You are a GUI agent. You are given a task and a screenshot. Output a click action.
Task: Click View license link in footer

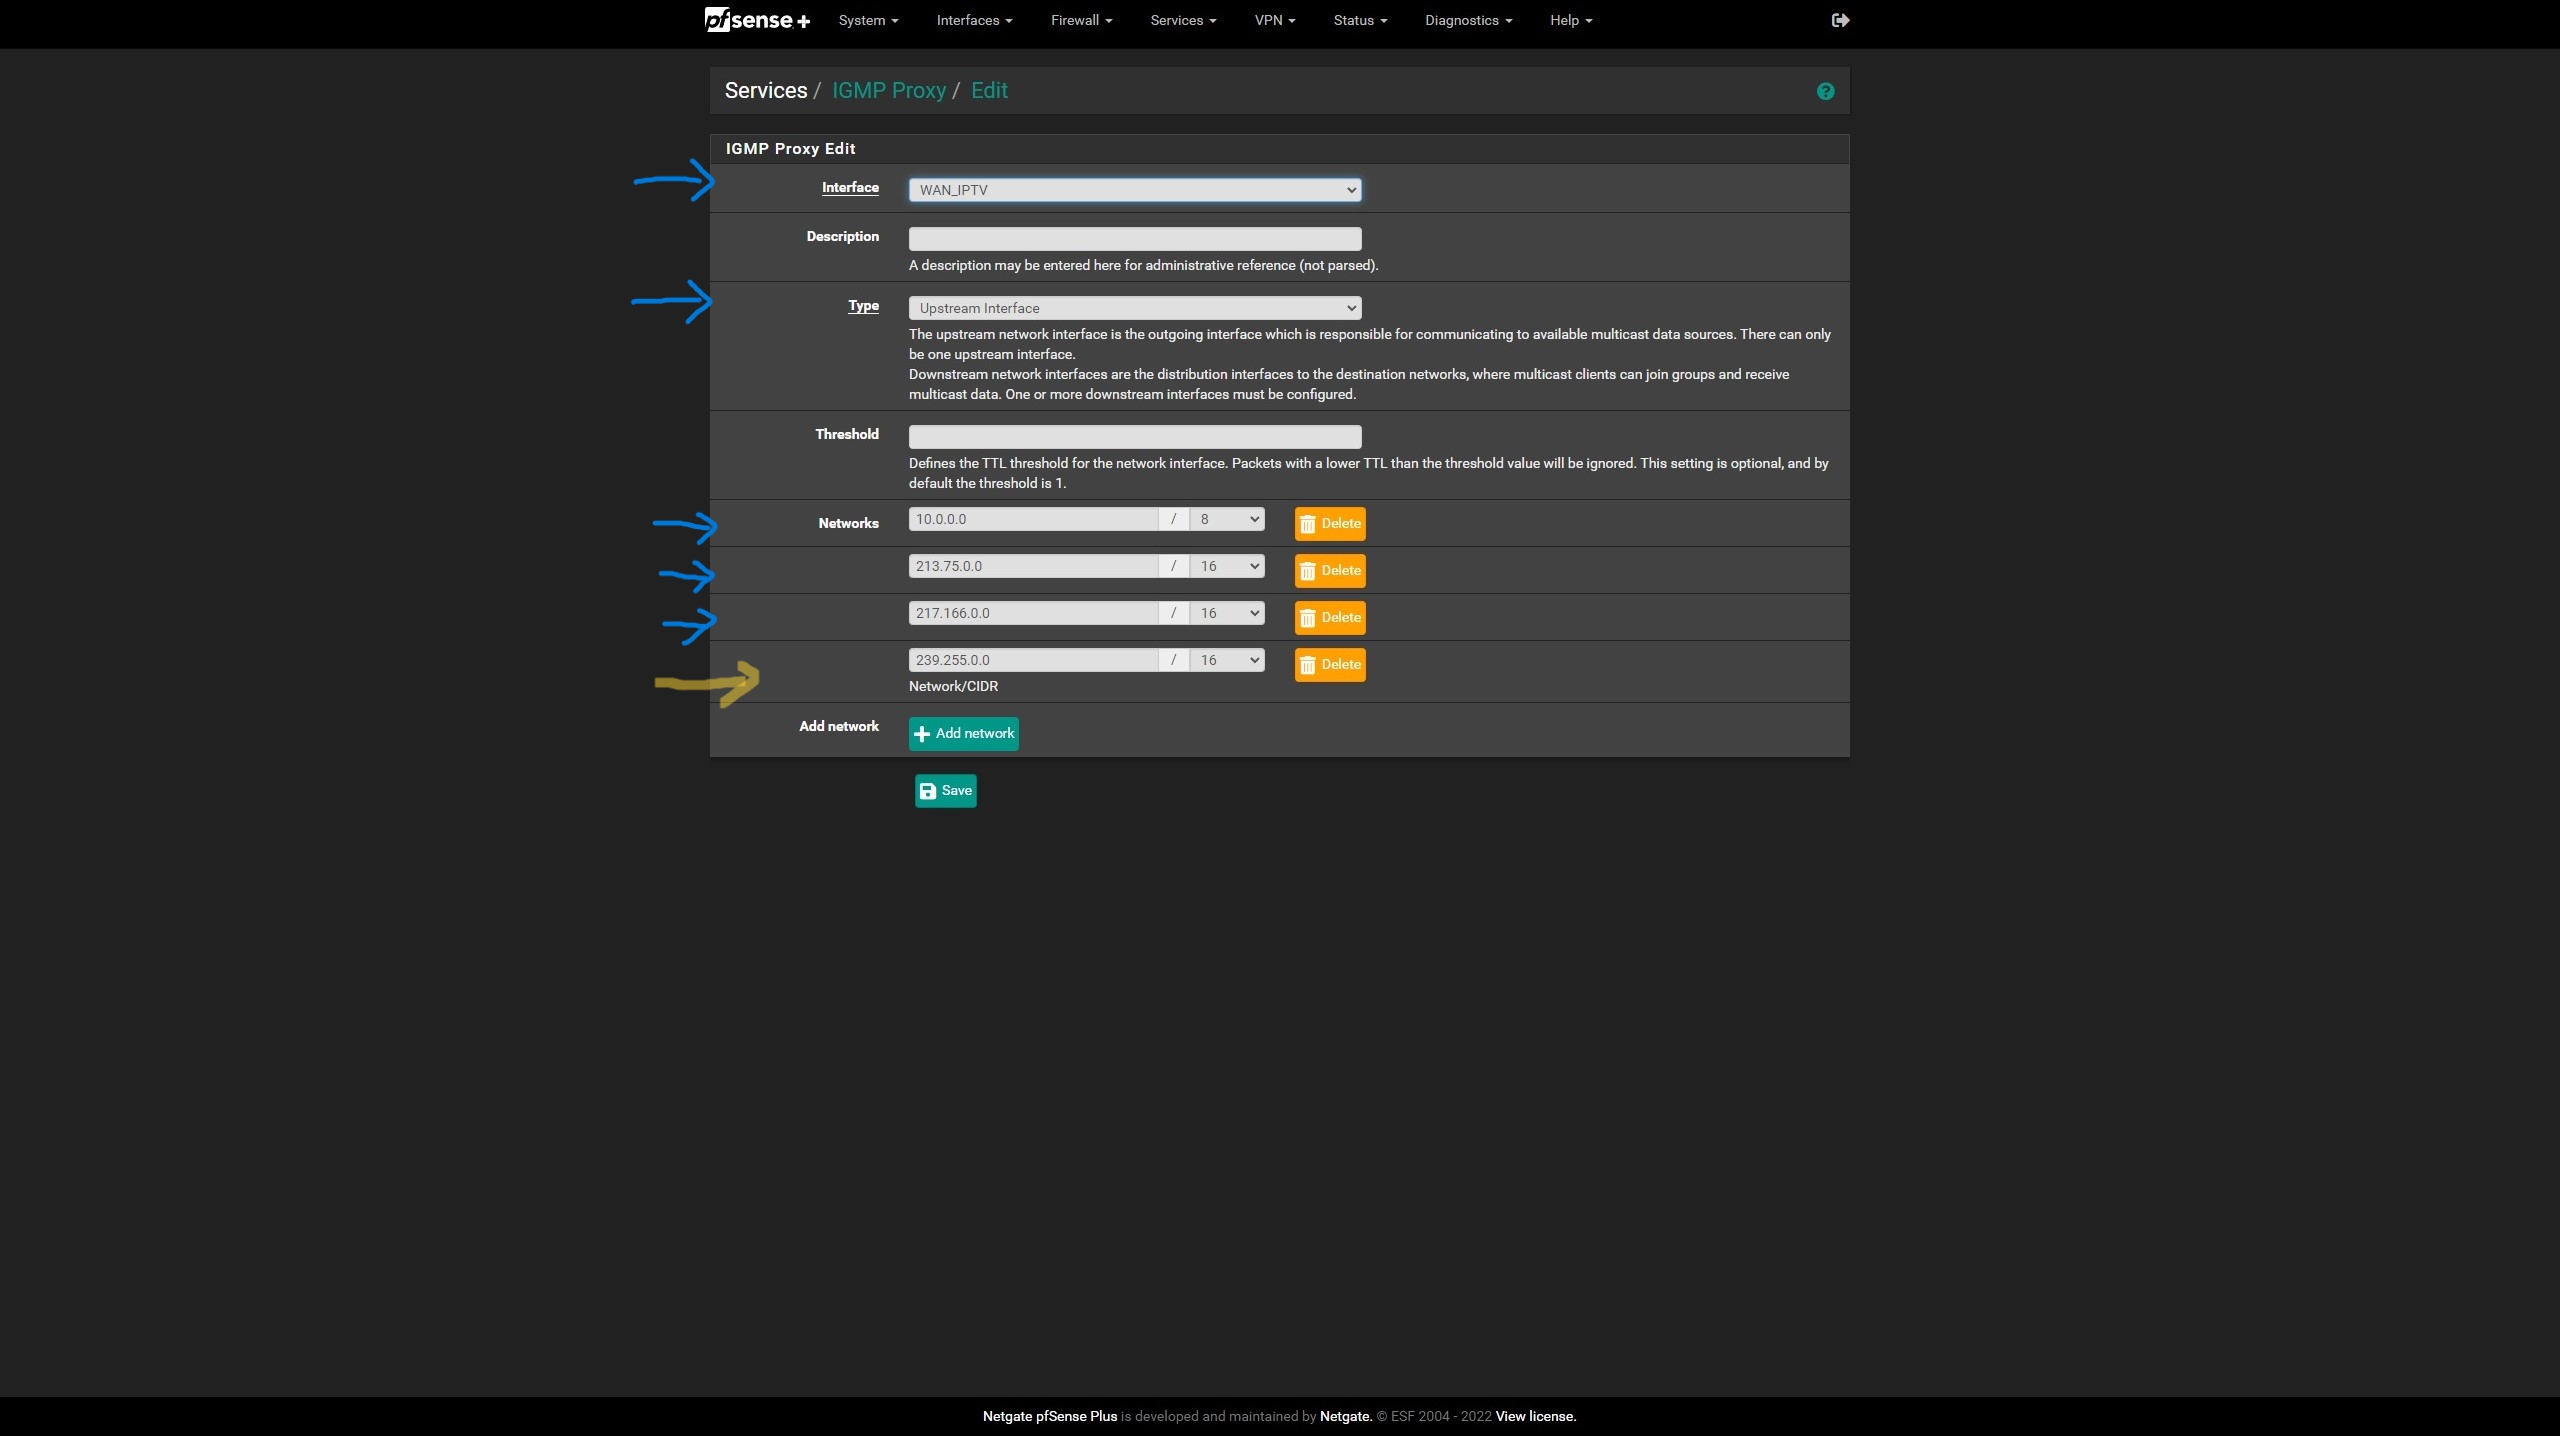click(1535, 1416)
